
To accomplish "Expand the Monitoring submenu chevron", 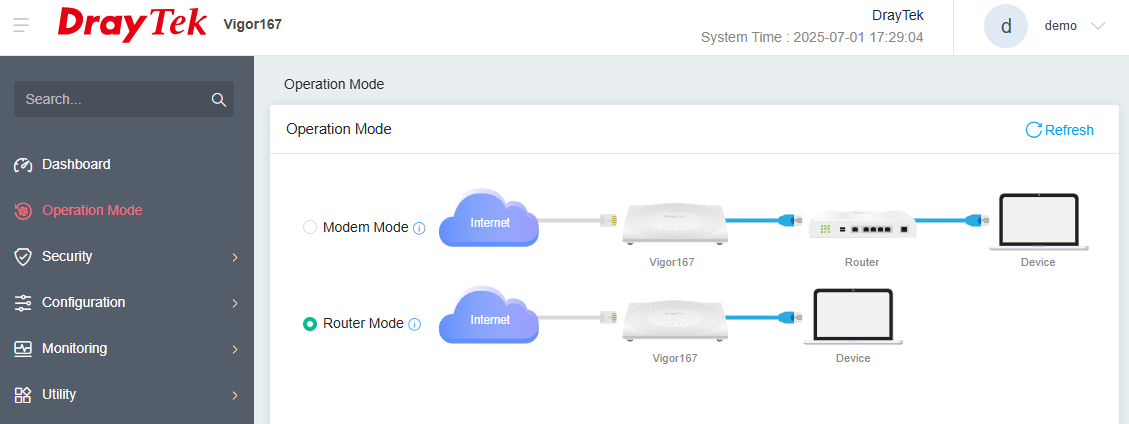I will click(235, 349).
